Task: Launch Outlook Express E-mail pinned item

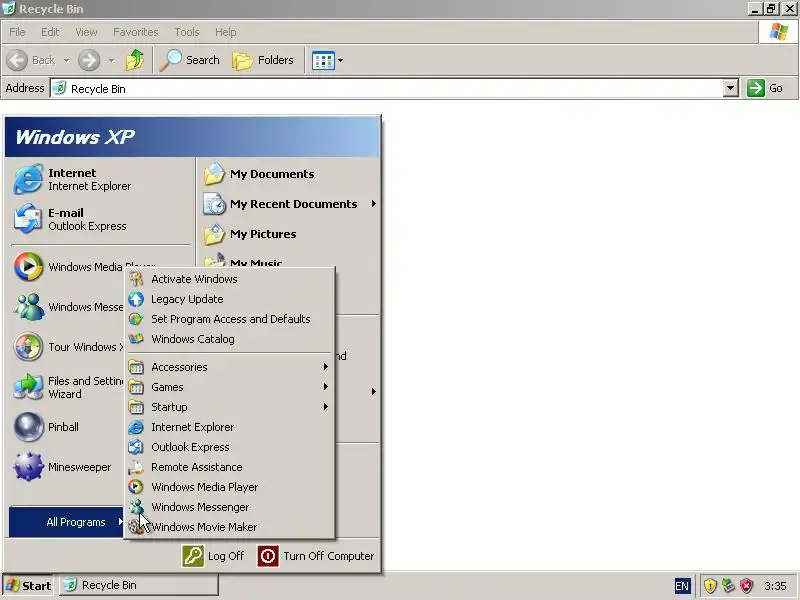Action: coord(101,219)
